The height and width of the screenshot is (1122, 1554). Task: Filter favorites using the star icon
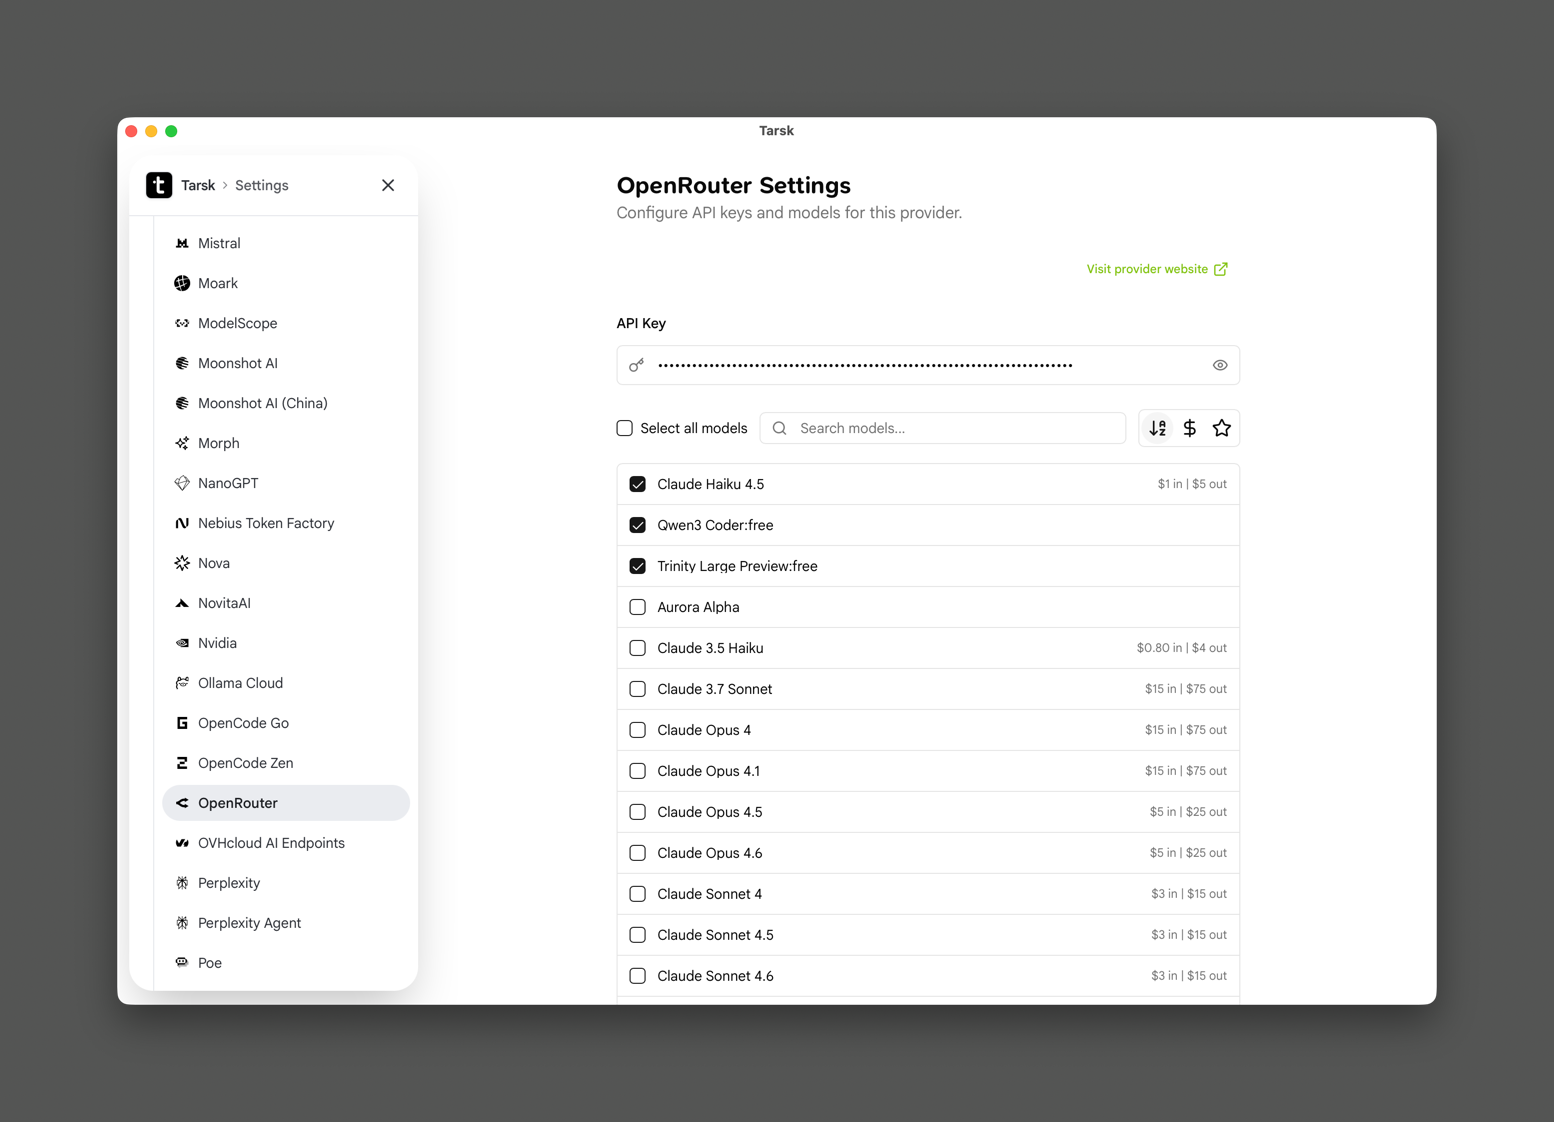1221,428
